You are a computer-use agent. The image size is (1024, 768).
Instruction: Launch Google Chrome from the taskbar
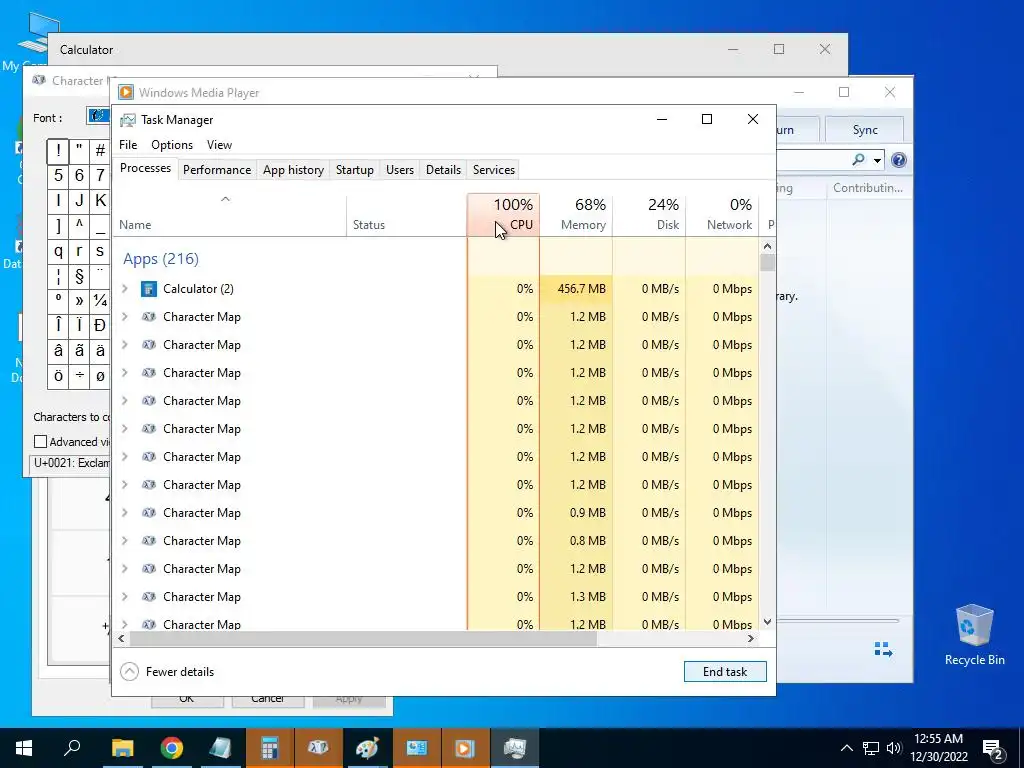coord(172,748)
